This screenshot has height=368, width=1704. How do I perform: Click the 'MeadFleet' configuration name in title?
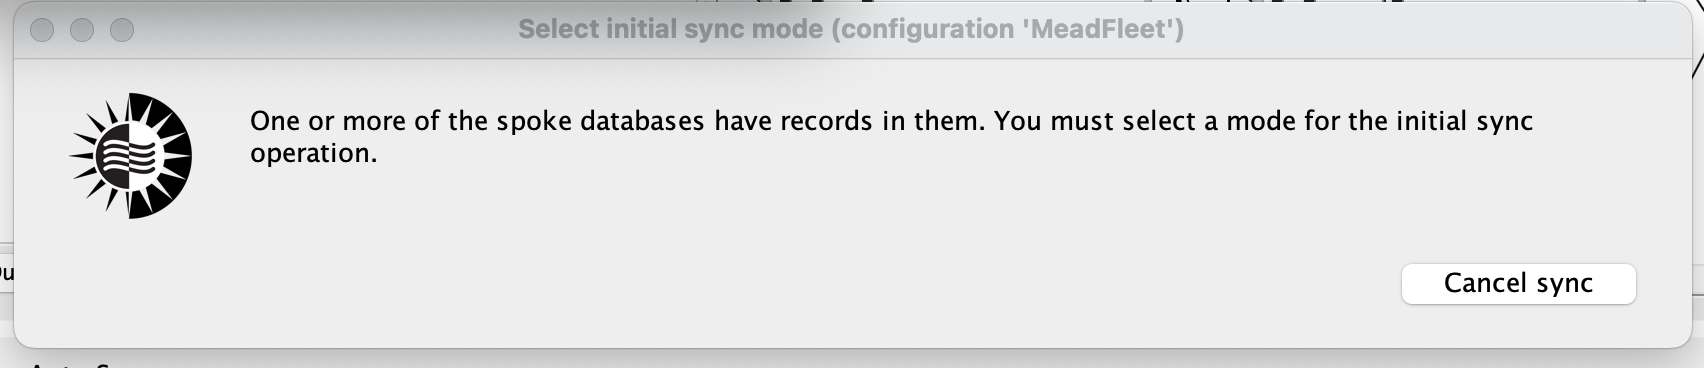(1099, 30)
